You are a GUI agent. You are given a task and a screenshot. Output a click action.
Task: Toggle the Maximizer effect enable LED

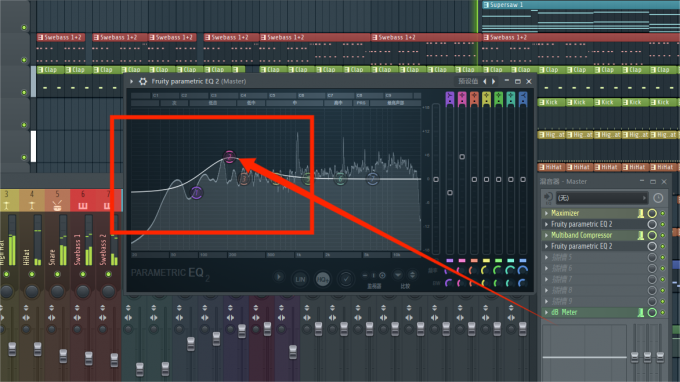coord(662,213)
